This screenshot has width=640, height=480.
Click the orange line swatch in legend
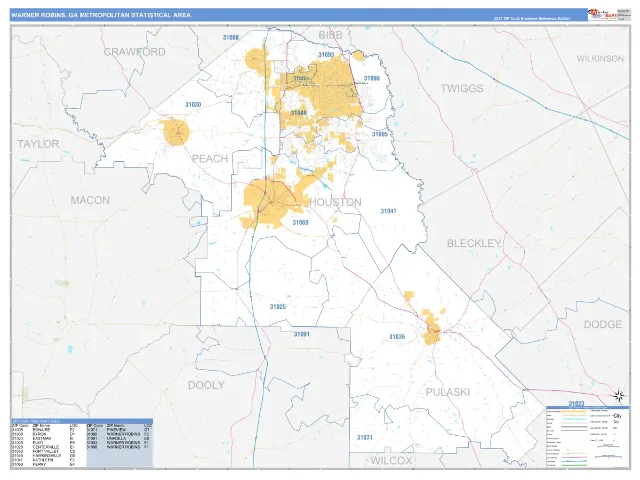(x=574, y=411)
